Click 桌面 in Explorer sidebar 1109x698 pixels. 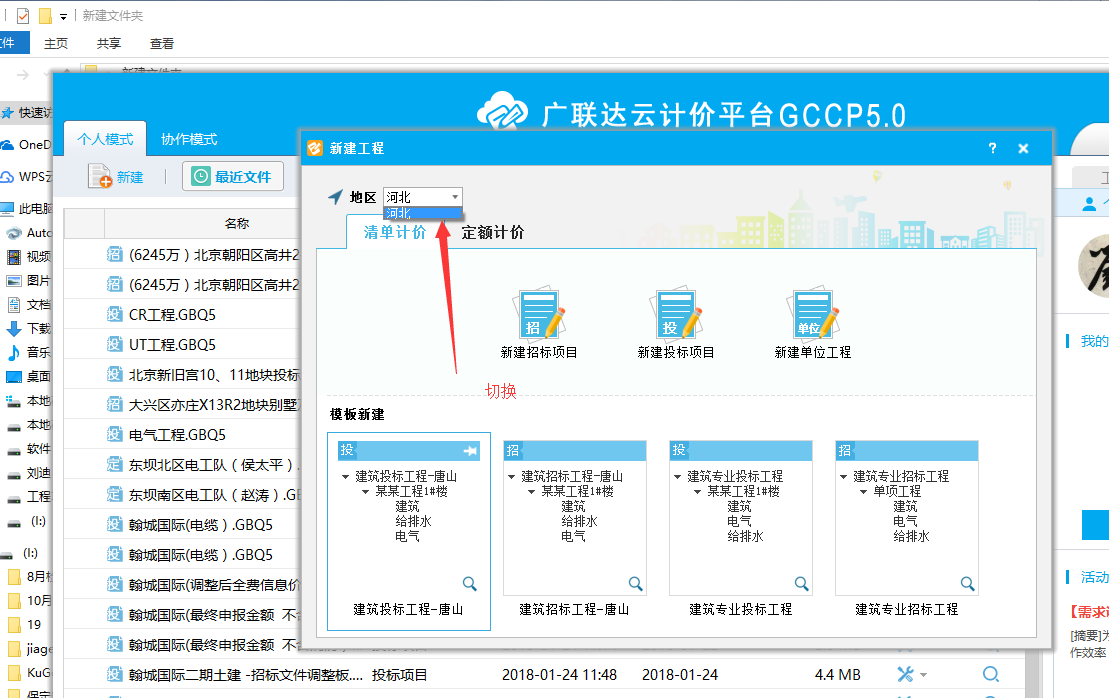(28, 376)
